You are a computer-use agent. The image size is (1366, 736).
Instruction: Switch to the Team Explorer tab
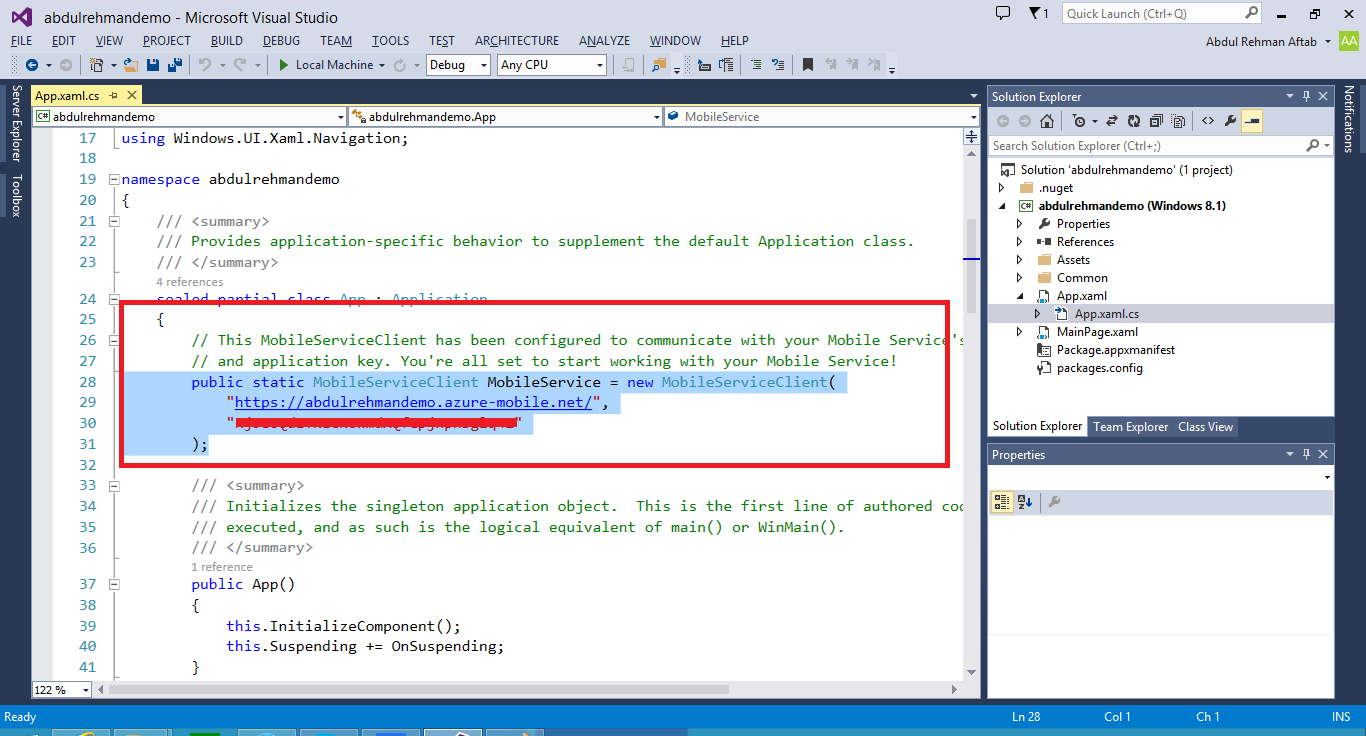click(x=1130, y=427)
